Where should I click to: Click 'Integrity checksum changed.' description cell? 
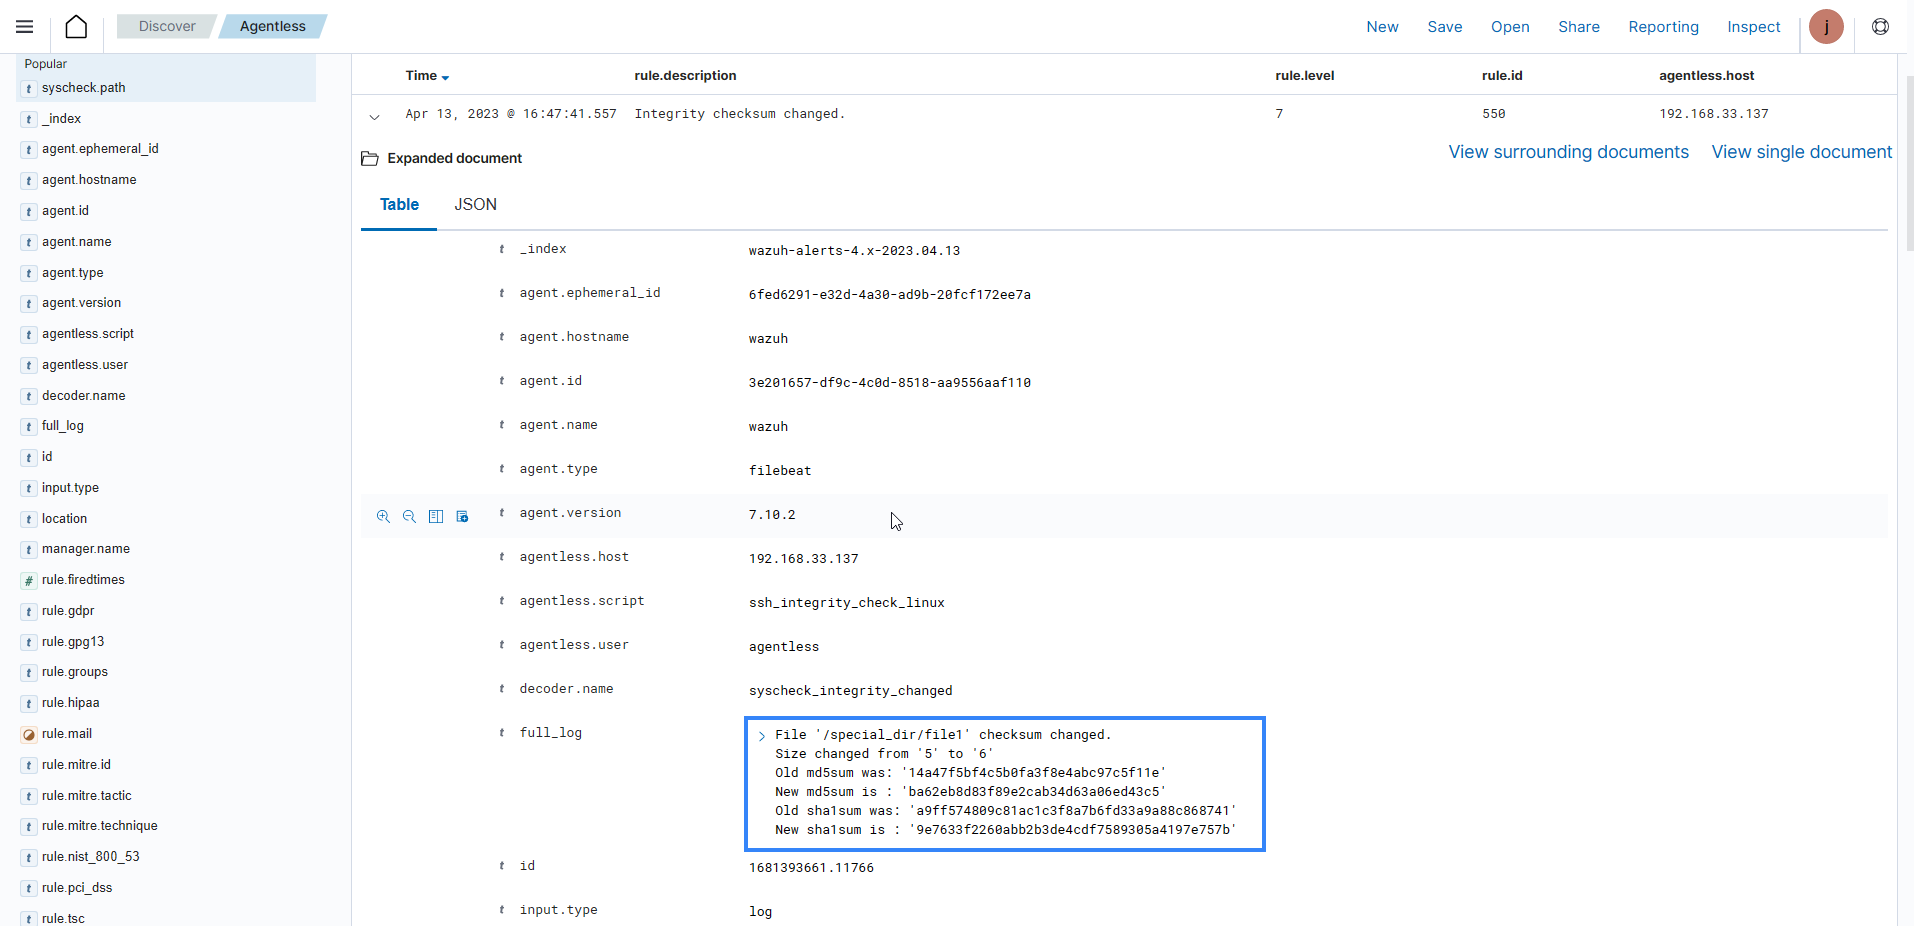[740, 114]
